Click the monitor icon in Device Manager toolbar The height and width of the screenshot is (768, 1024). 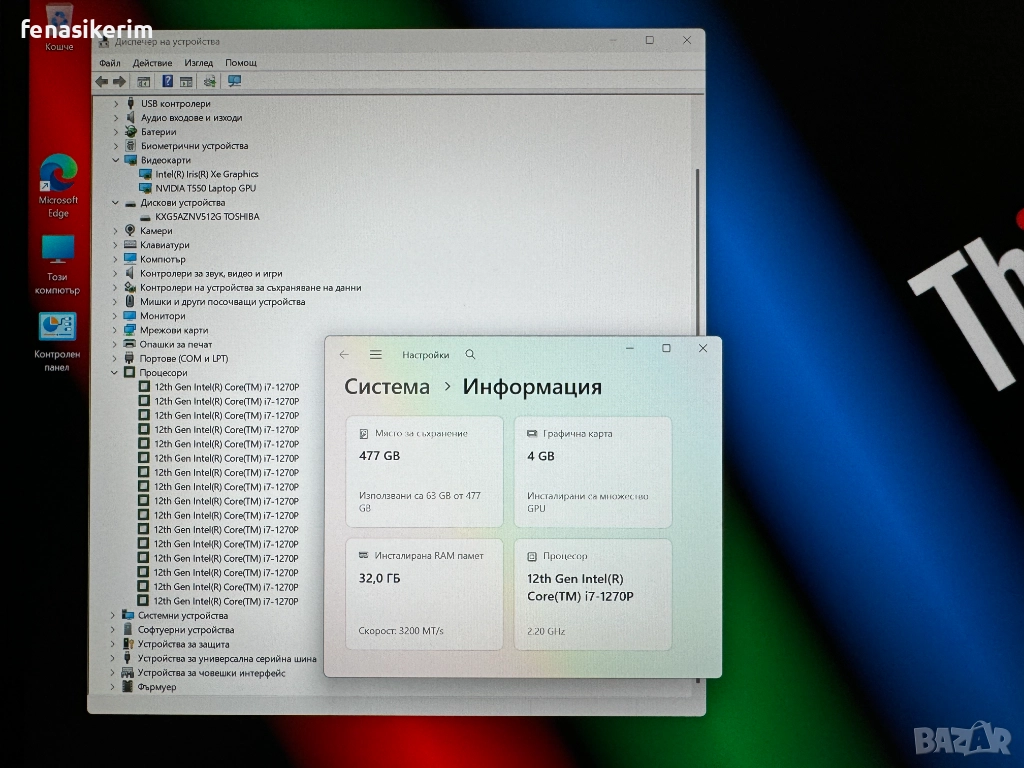click(234, 81)
